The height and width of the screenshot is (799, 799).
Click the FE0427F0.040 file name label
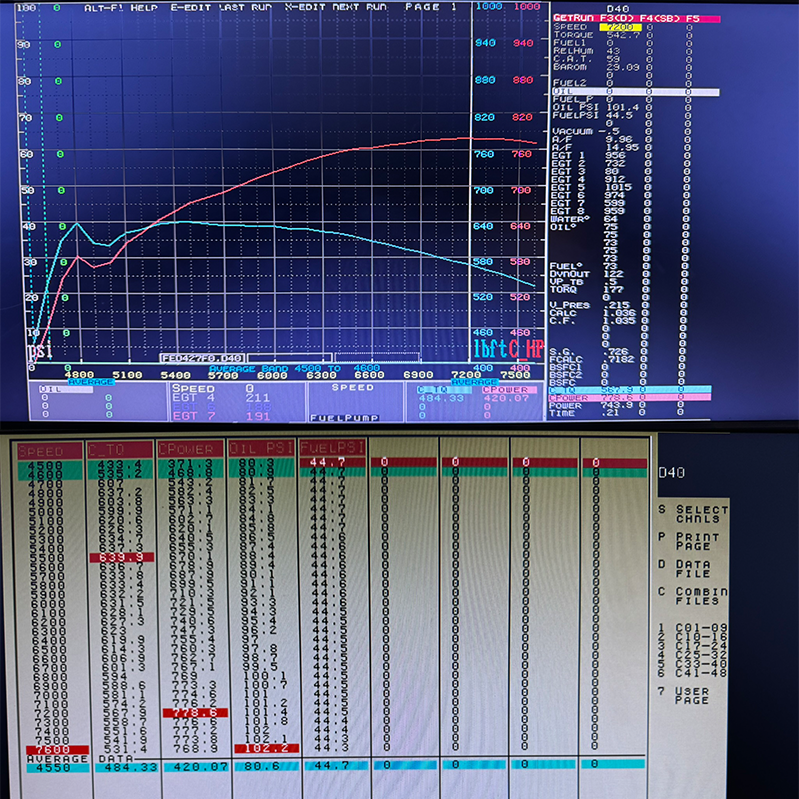202,357
